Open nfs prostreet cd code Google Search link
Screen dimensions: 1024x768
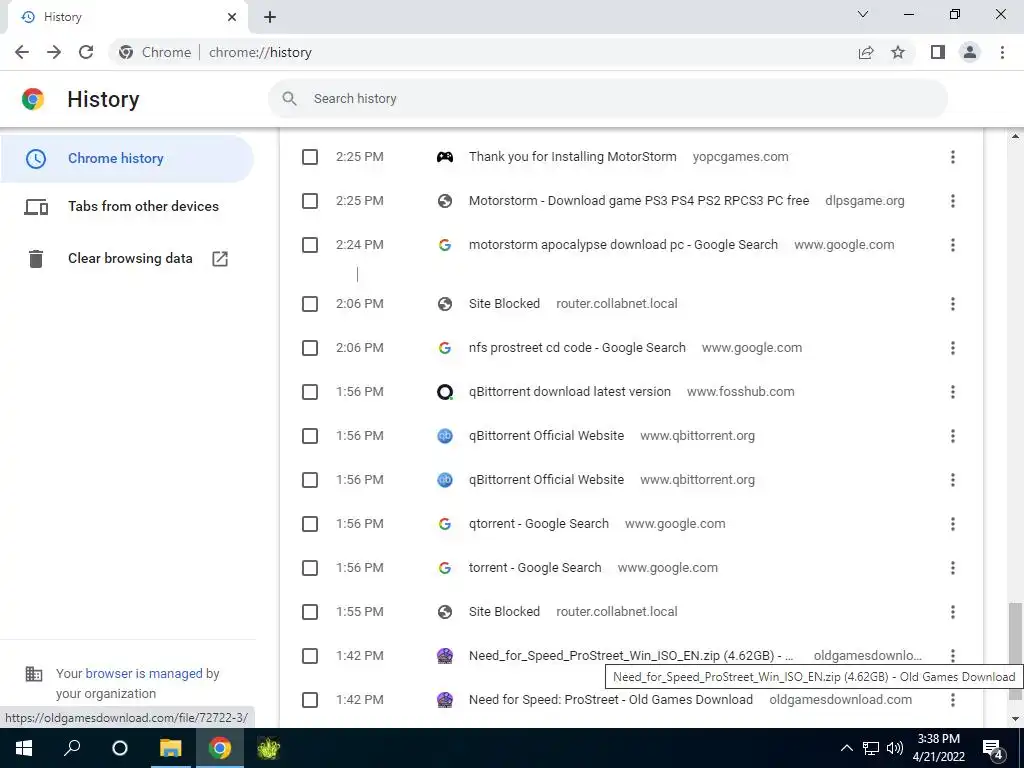pos(577,348)
